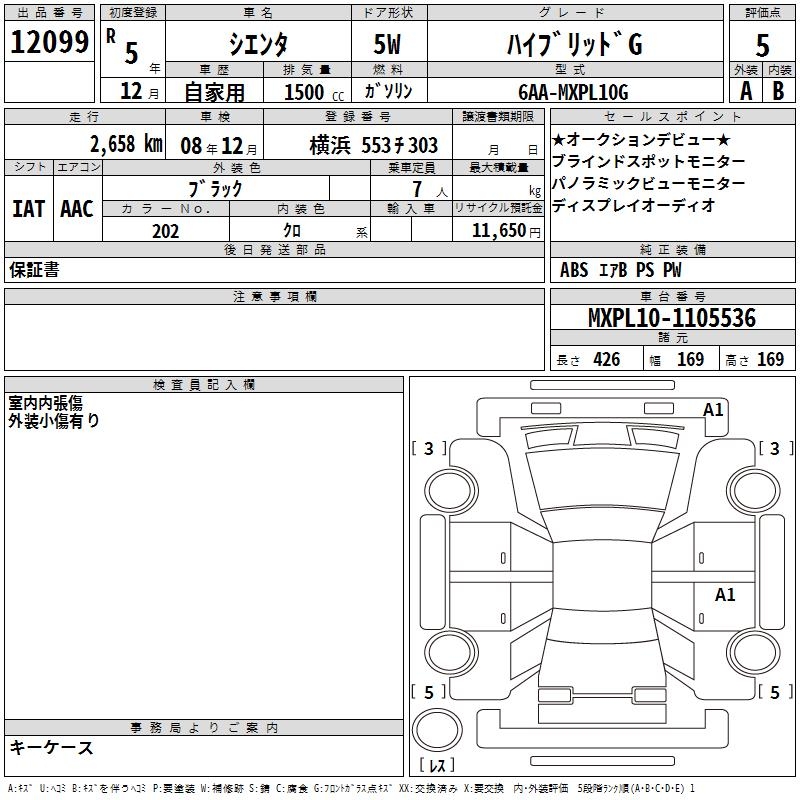Click the model code 6AA-MXPL10G
Image resolution: width=800 pixels, height=800 pixels.
(x=574, y=92)
